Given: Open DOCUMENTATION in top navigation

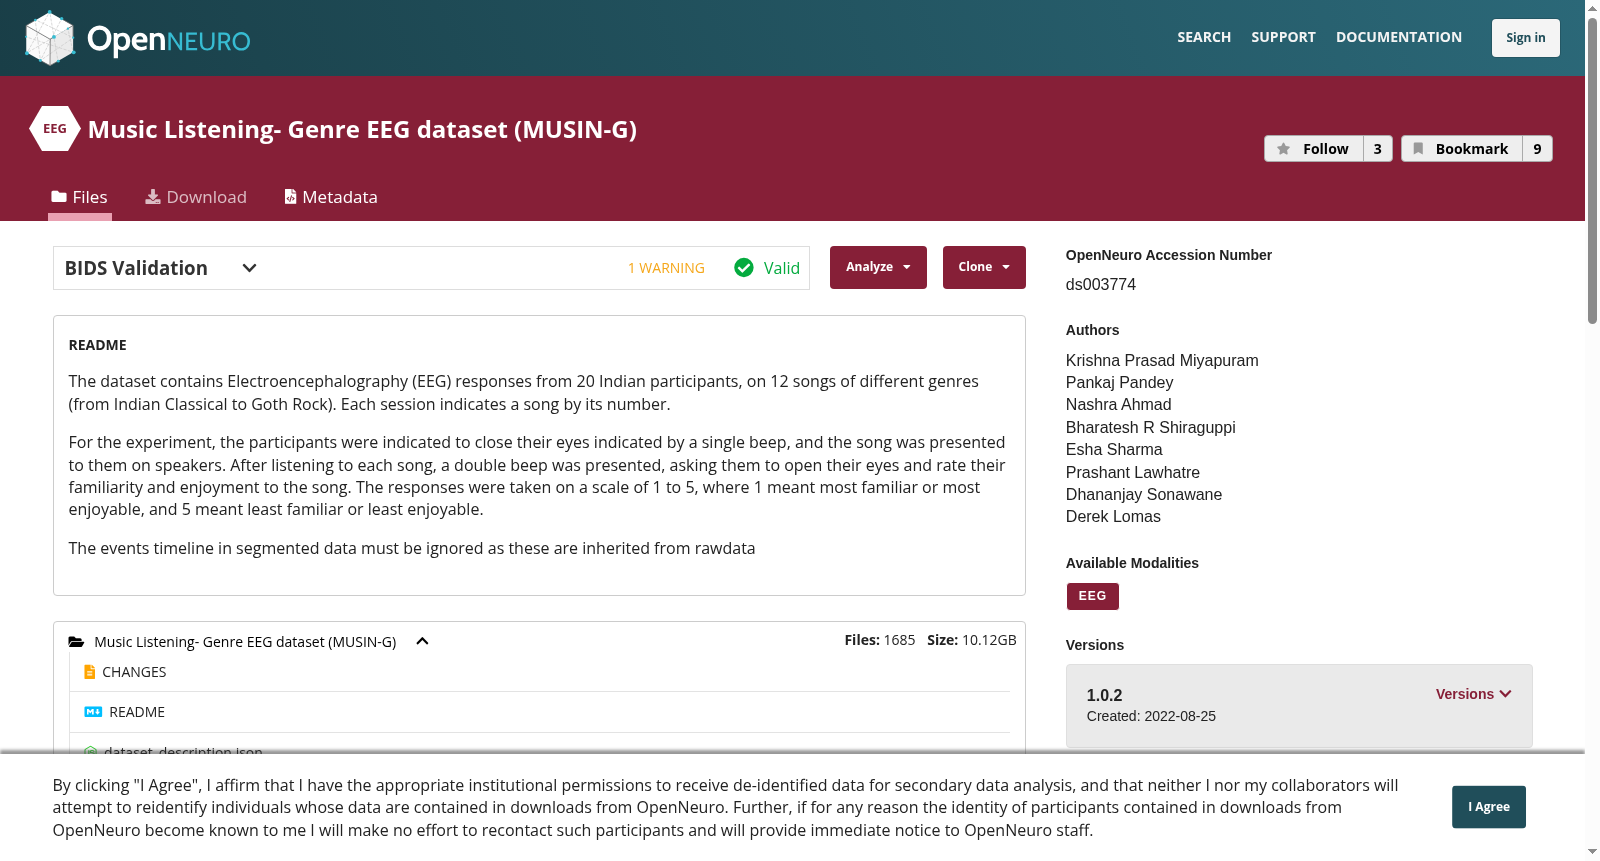Looking at the screenshot, I should (x=1398, y=37).
